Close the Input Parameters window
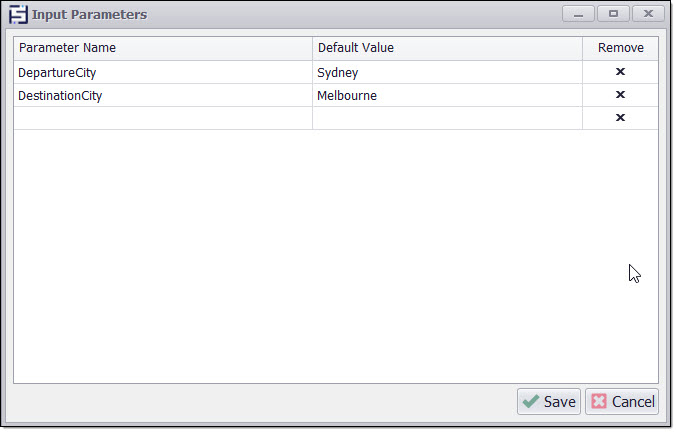This screenshot has width=676, height=432. click(x=648, y=14)
